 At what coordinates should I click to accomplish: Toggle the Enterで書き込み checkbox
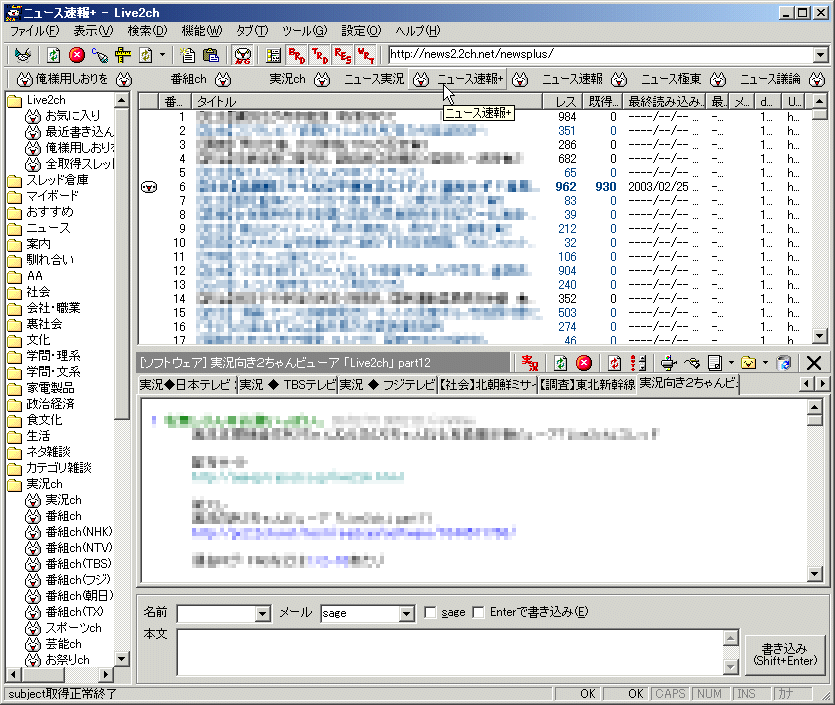[479, 613]
